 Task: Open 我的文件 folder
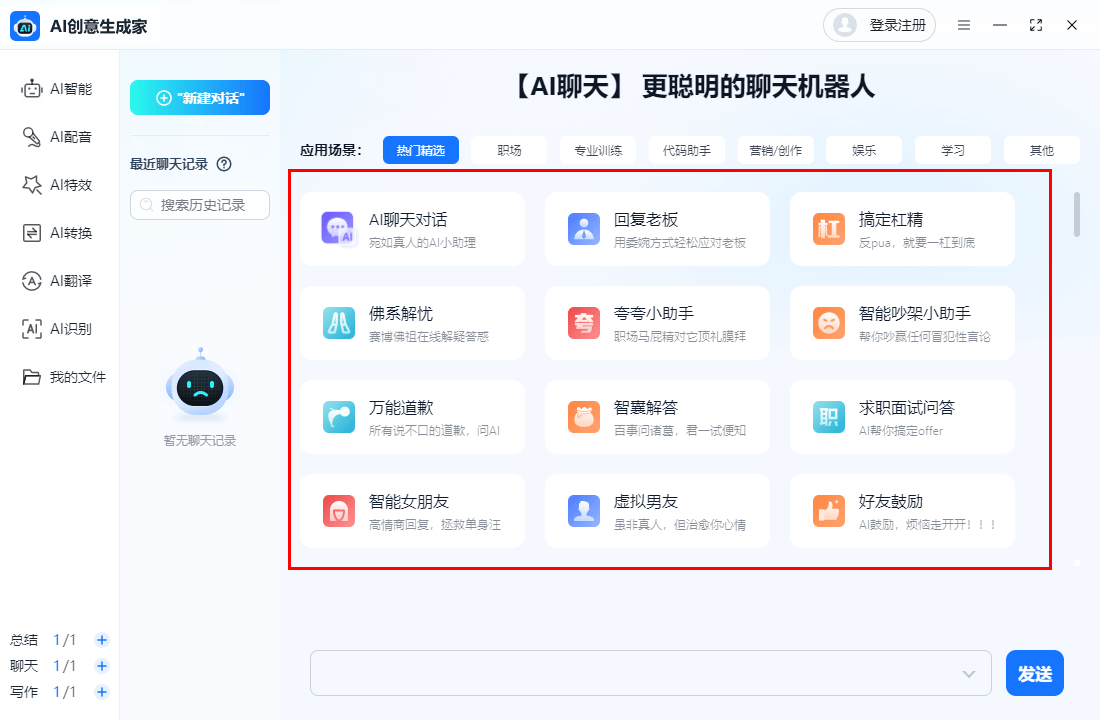pos(64,377)
